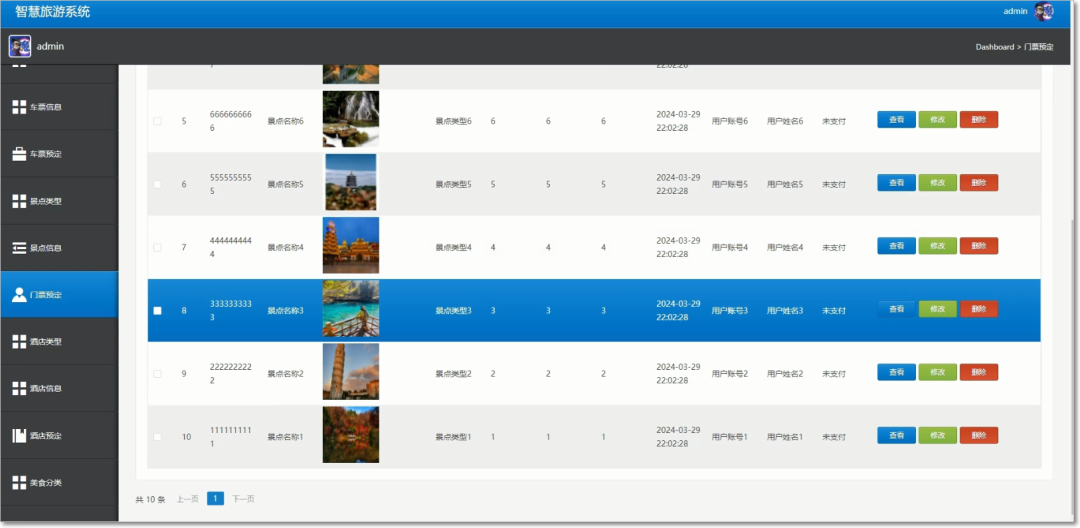Screen dimensions: 1080x528
Task: Click 查看 for 景点名称5
Action: coord(896,182)
